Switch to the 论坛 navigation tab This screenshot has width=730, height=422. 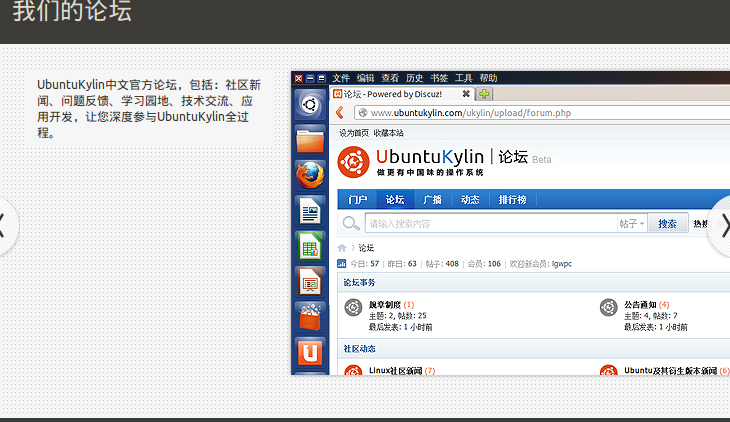tap(395, 200)
